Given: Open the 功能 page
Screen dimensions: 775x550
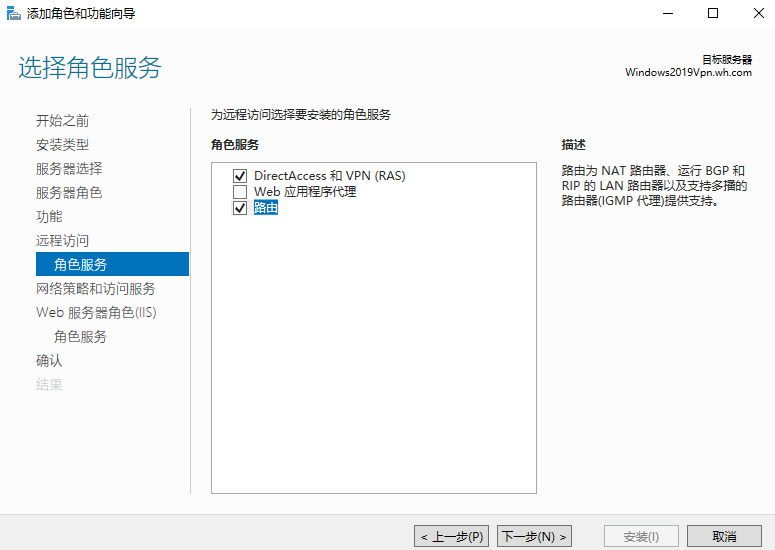Looking at the screenshot, I should click(x=49, y=217).
